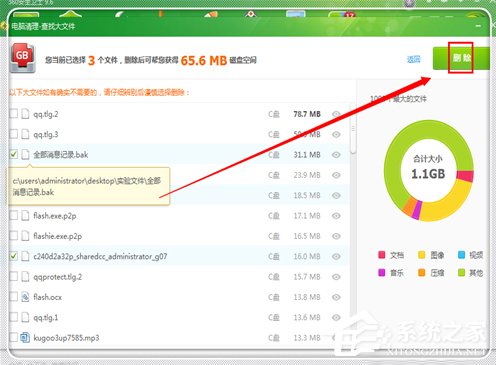The image size is (496, 365).
Task: Click the flash.ocx component icon
Action: point(25,297)
